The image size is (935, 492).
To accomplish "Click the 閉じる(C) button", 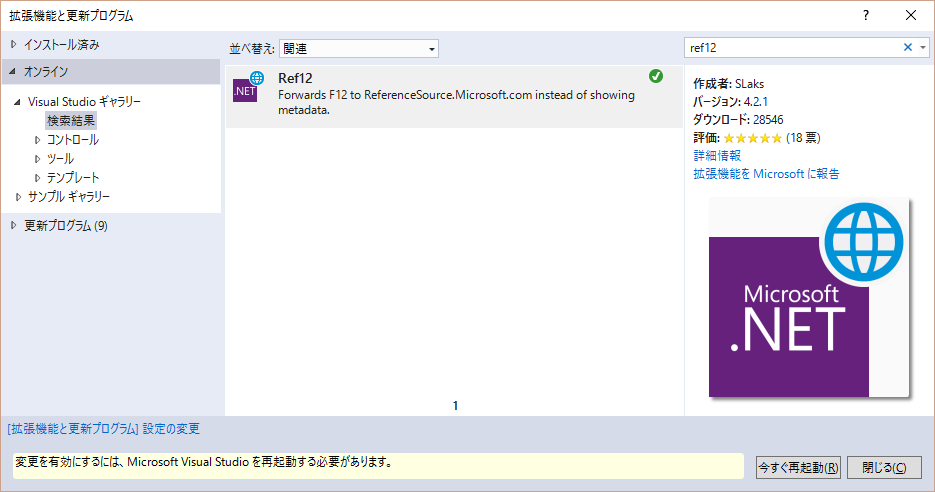I will point(884,468).
